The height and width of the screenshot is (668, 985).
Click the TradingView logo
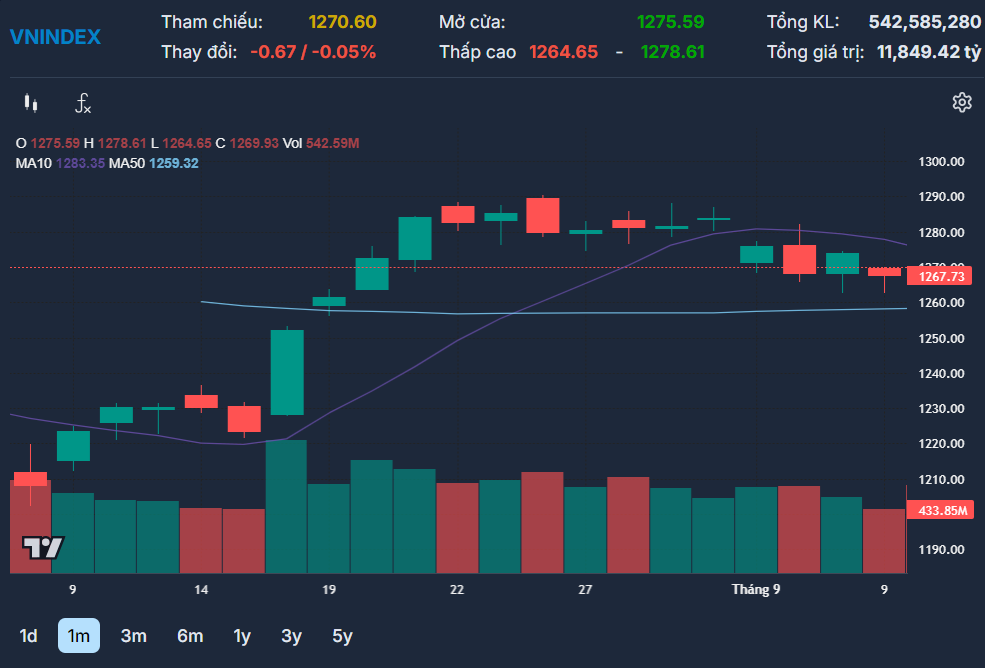(x=43, y=548)
